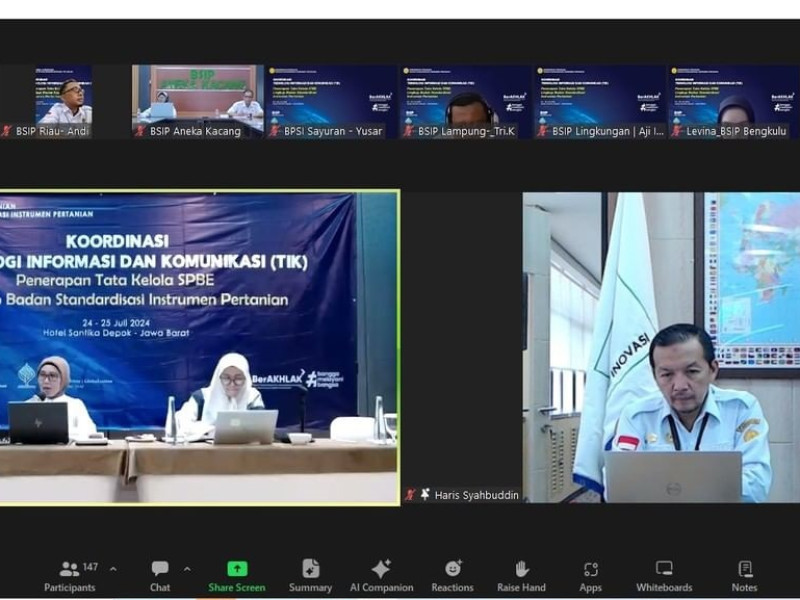Expand the Chat options arrow
Screen dimensions: 800x600
pos(187,569)
